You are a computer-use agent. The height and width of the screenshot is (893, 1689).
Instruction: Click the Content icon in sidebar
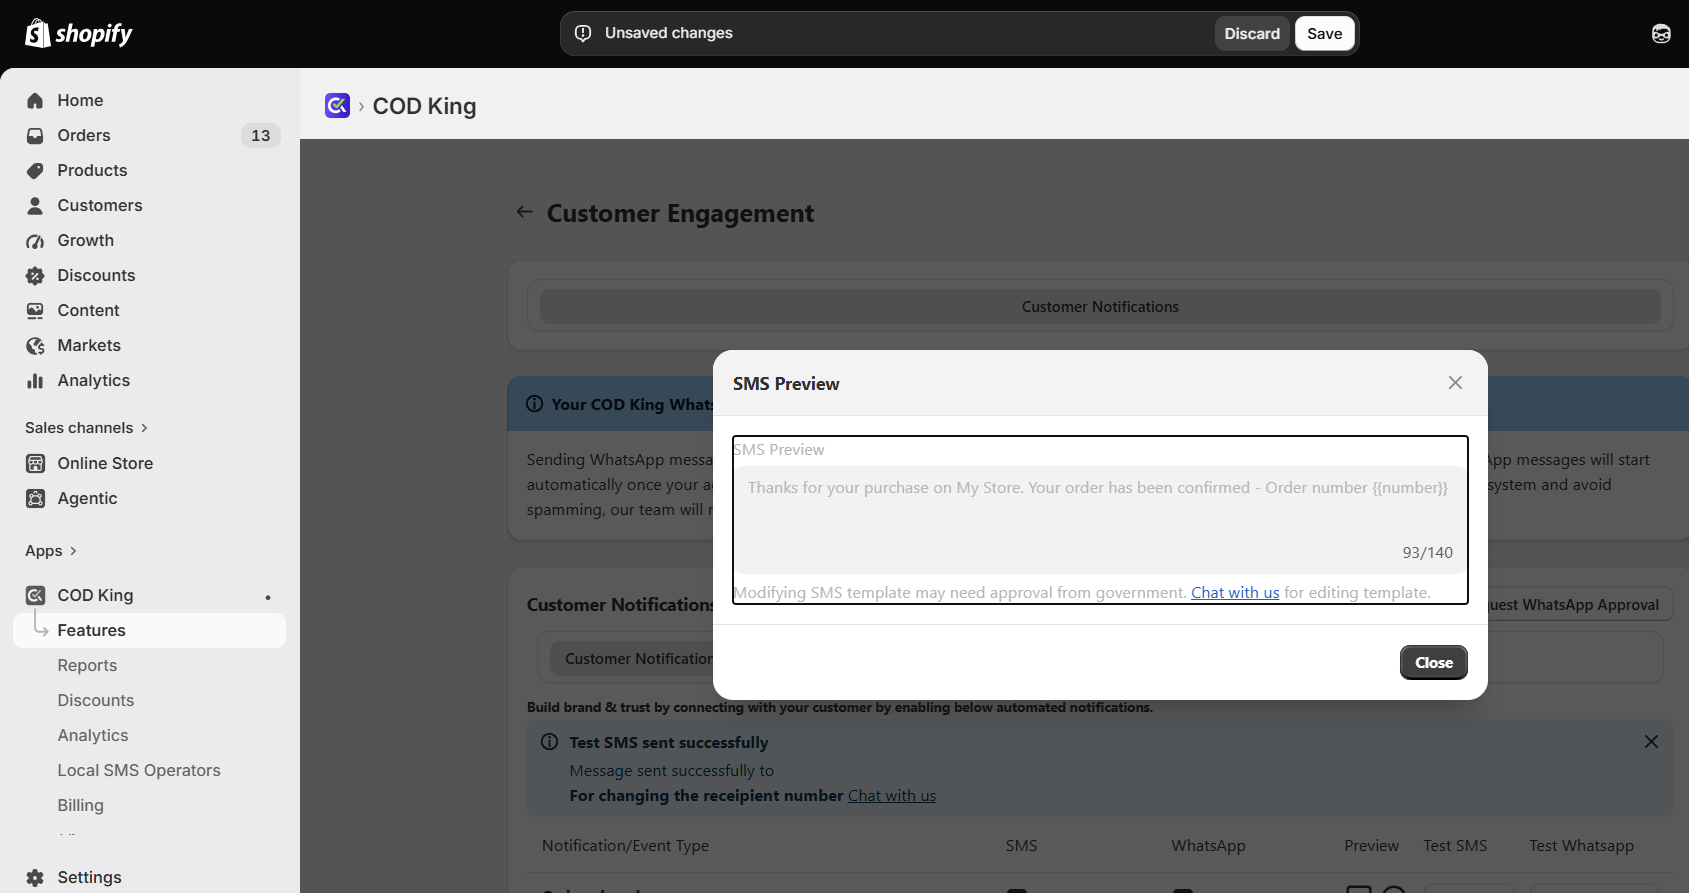point(35,310)
